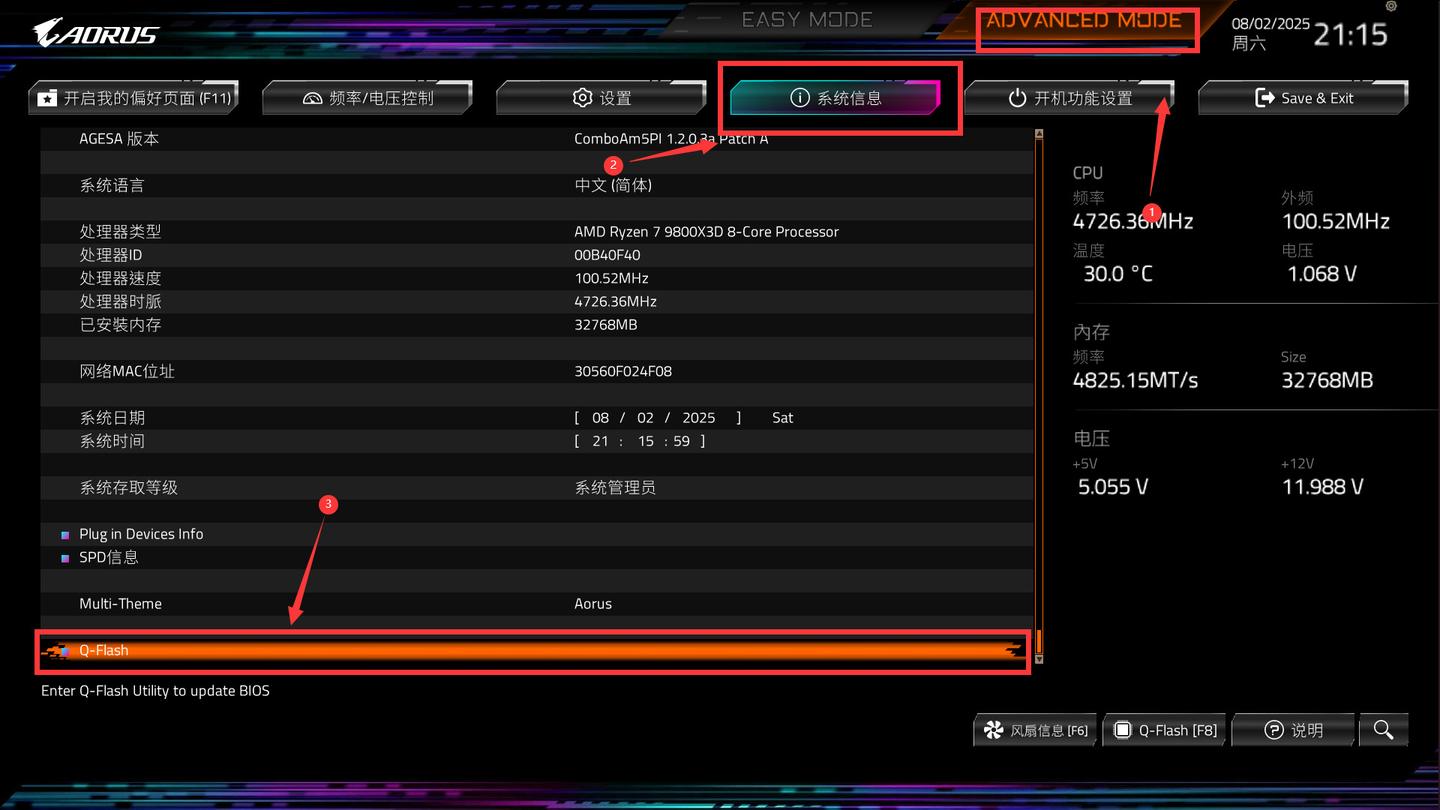Click the magnifier search icon

(1384, 730)
